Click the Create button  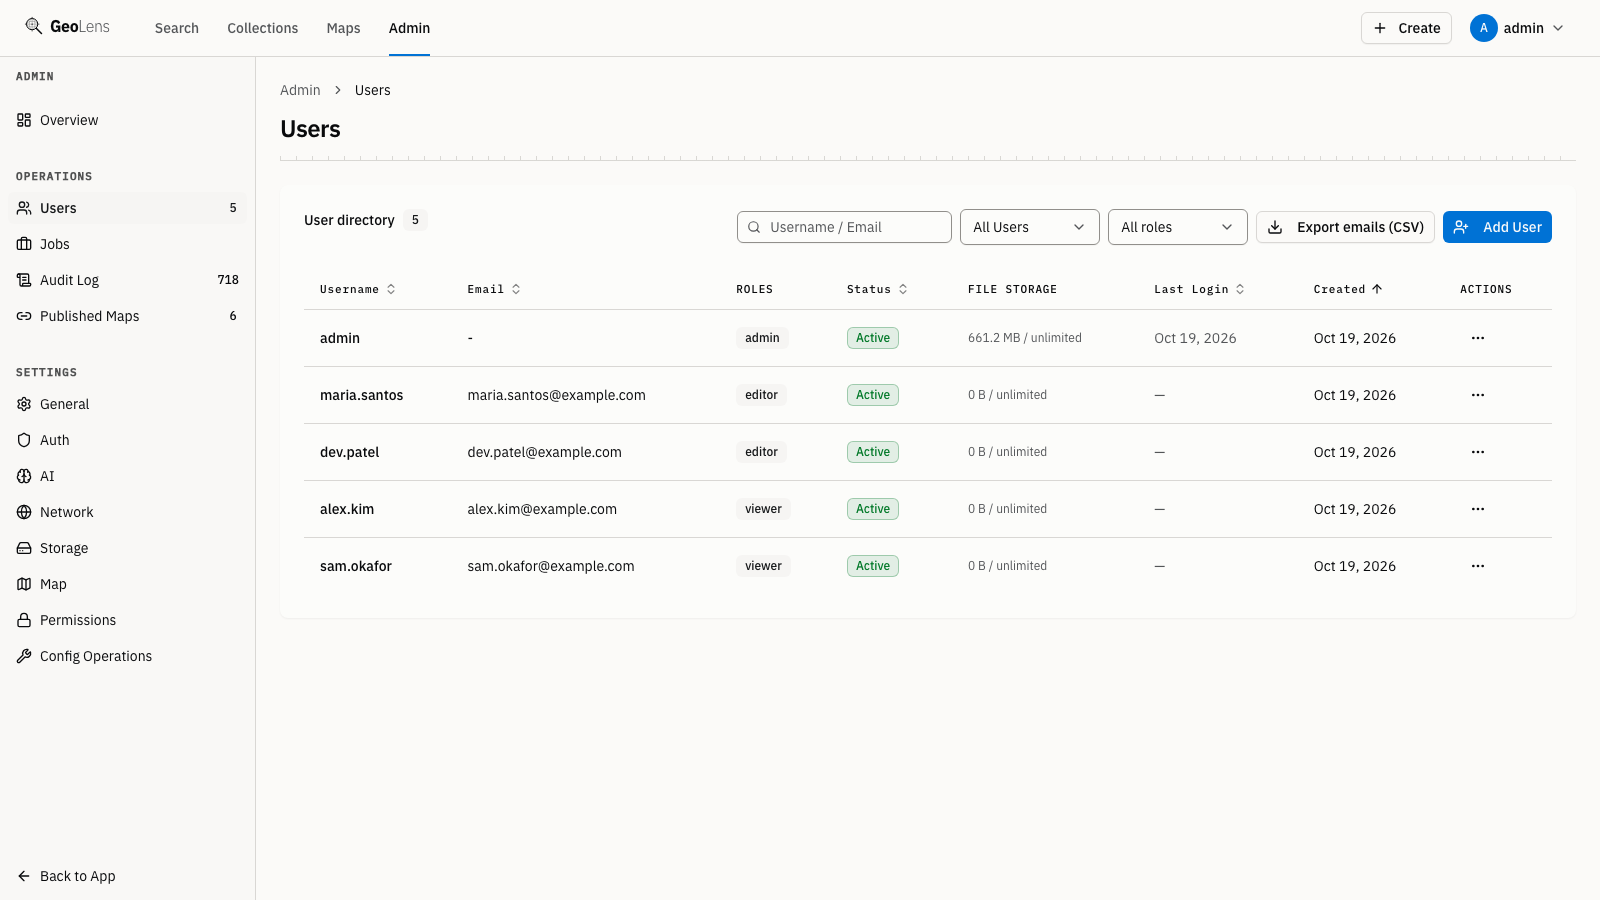click(x=1406, y=28)
